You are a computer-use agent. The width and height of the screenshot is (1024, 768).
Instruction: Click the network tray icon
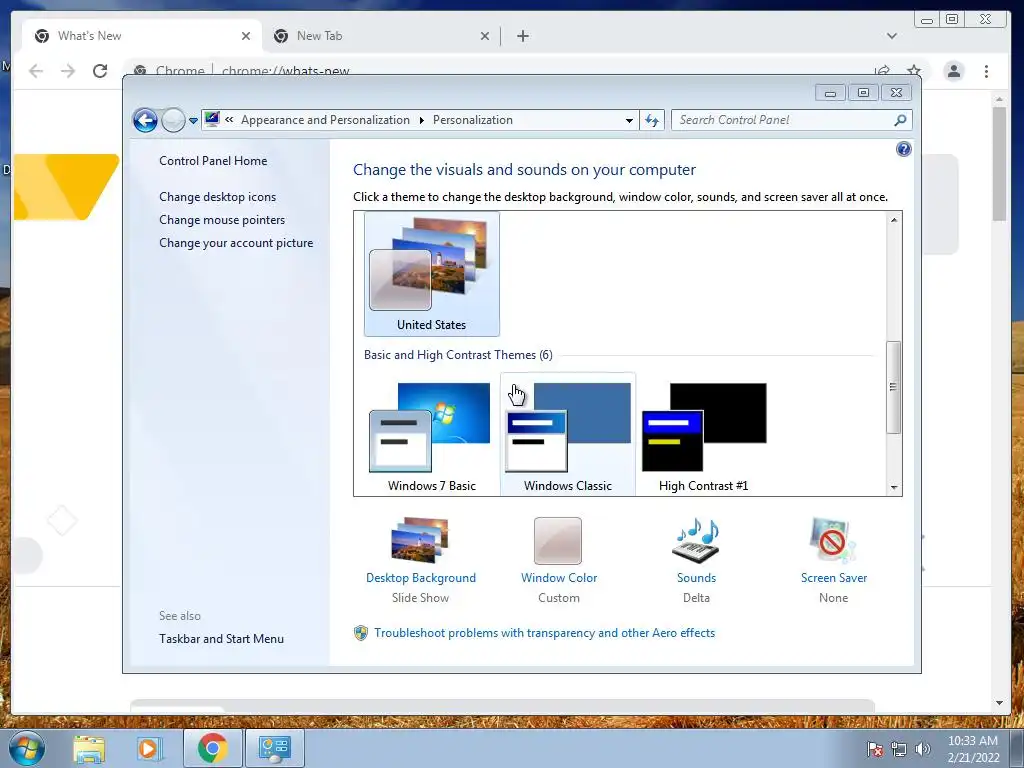click(x=899, y=749)
